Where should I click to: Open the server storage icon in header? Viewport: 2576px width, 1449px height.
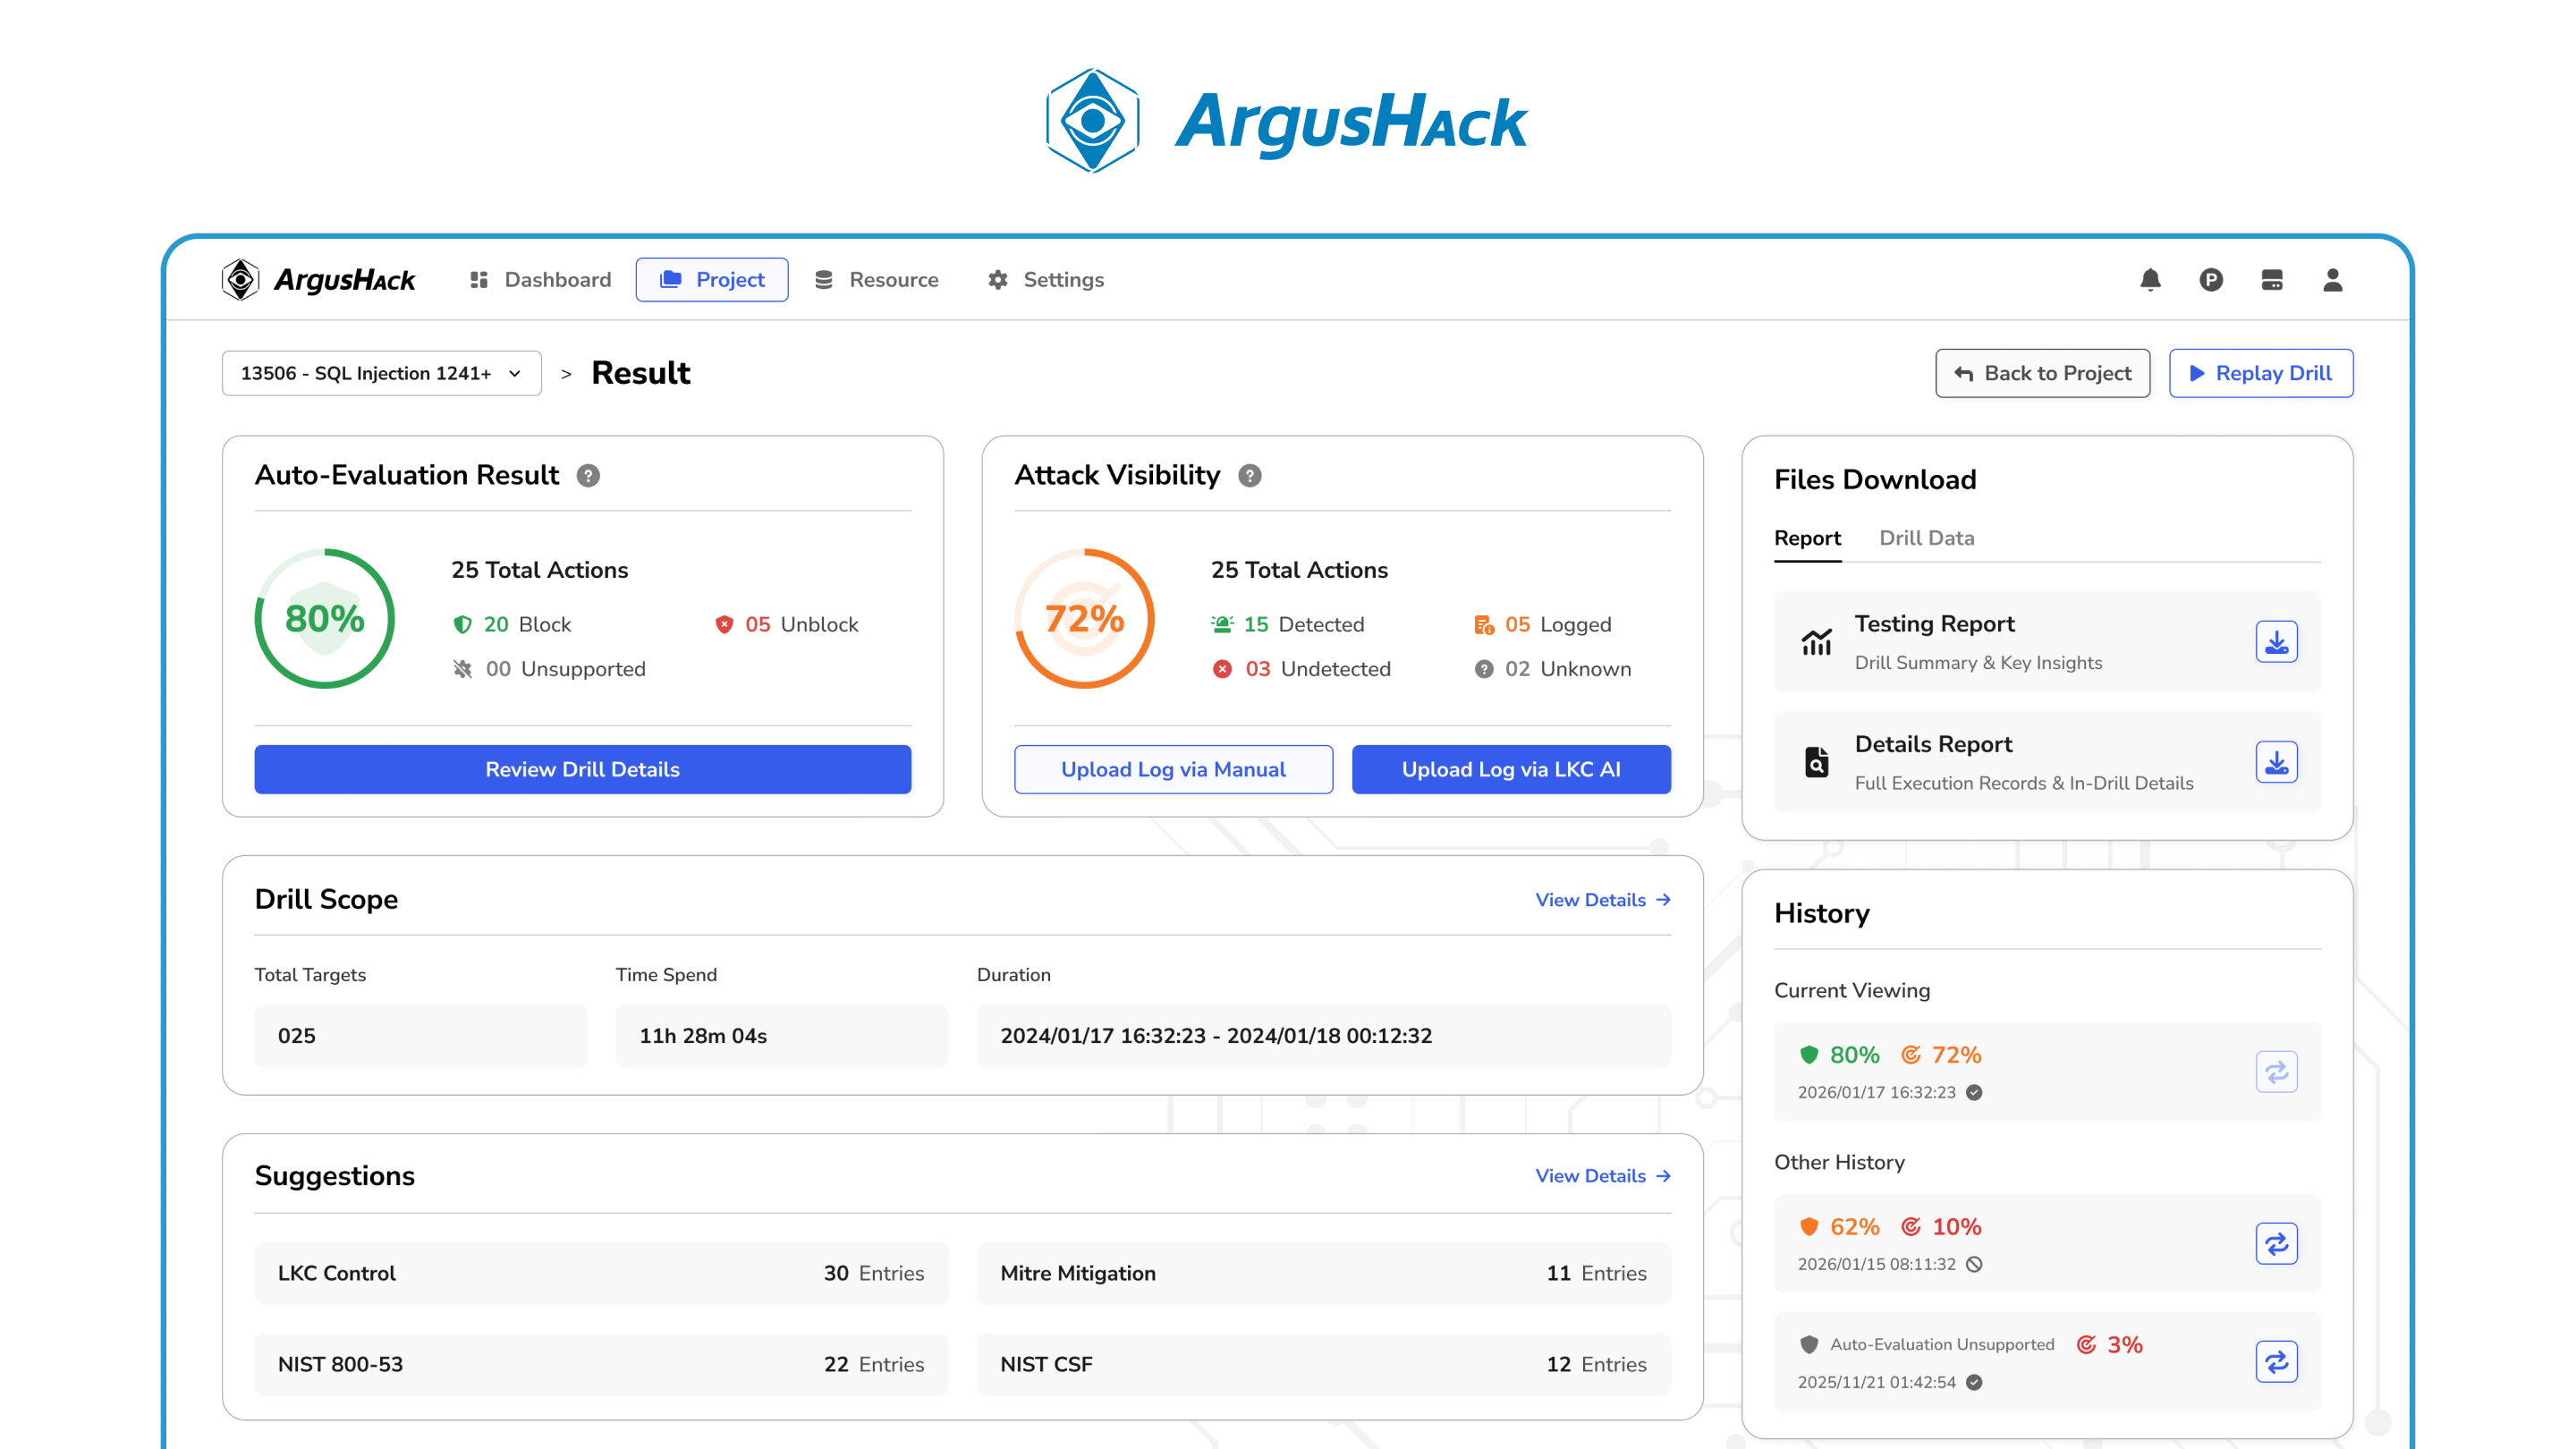2272,280
